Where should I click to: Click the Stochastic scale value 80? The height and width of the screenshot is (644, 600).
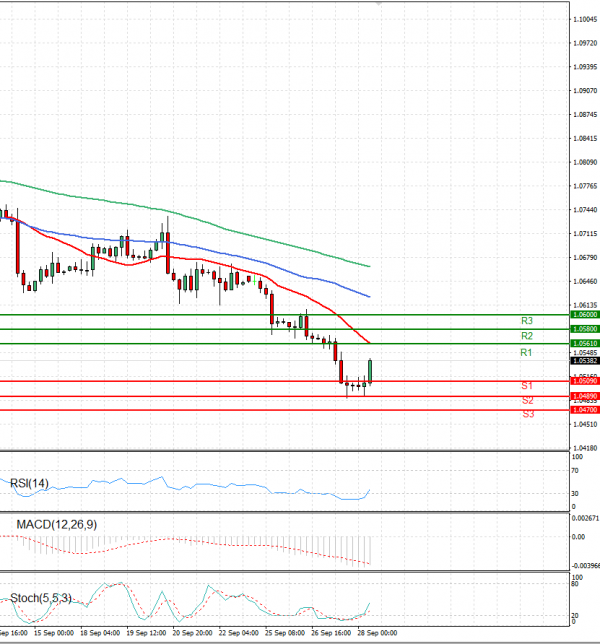tap(575, 584)
